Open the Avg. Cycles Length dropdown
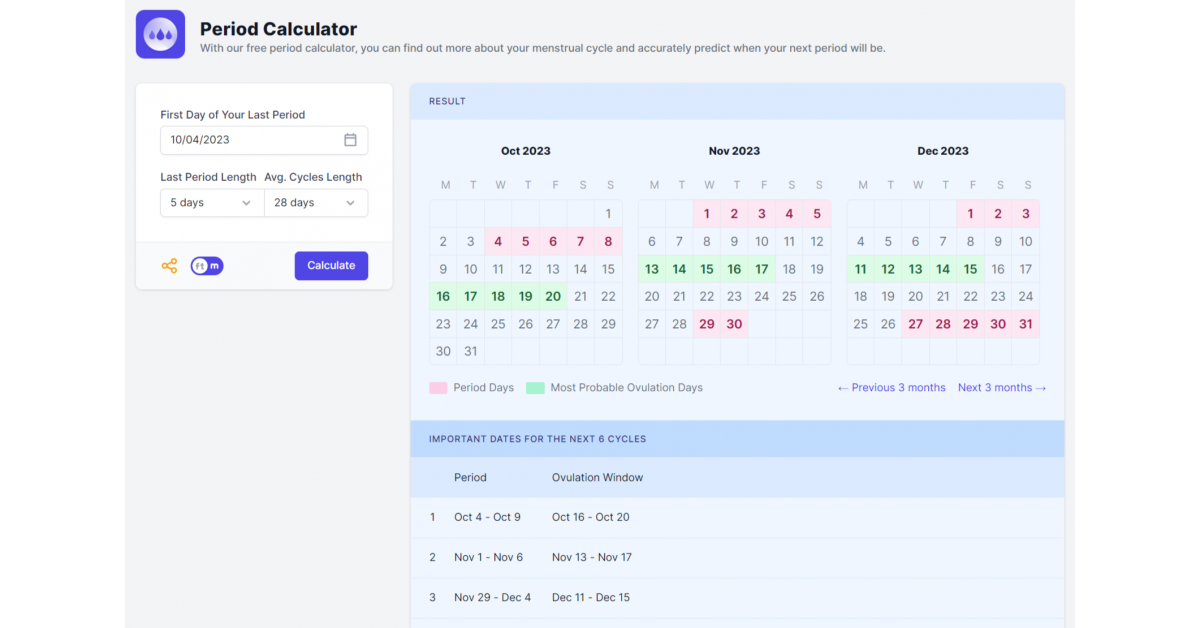The image size is (1200, 628). click(x=316, y=202)
